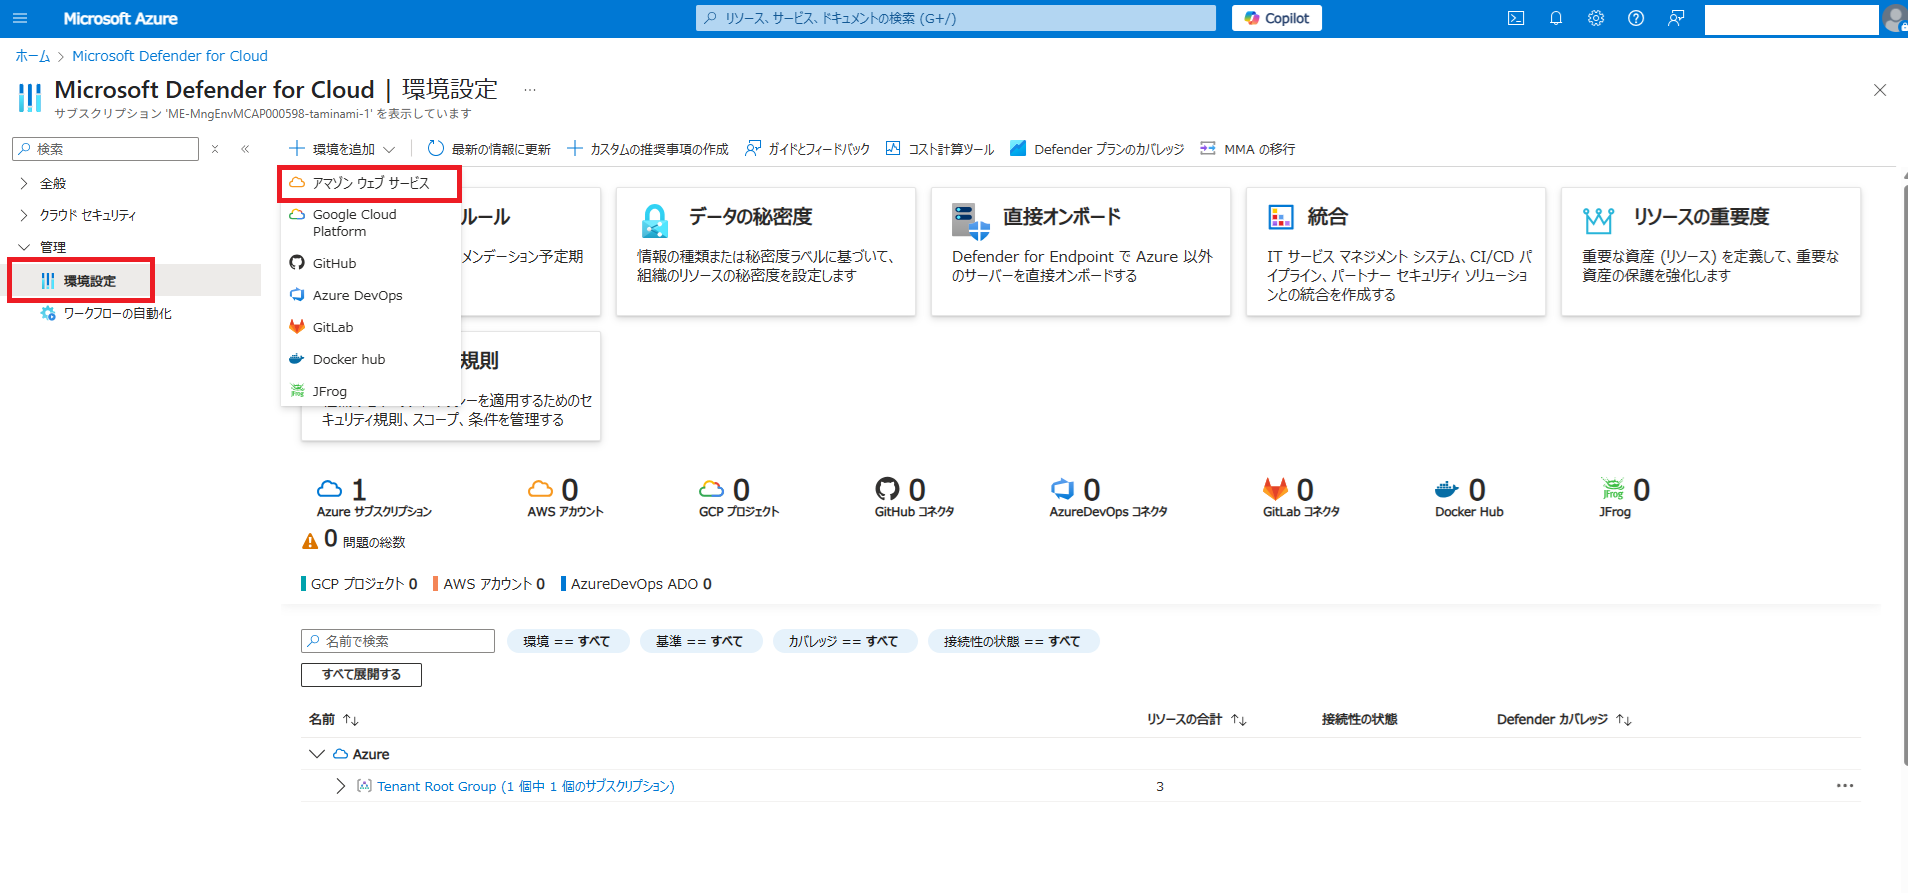
Task: Choose JFrog from the add-environment menu
Action: (370, 391)
